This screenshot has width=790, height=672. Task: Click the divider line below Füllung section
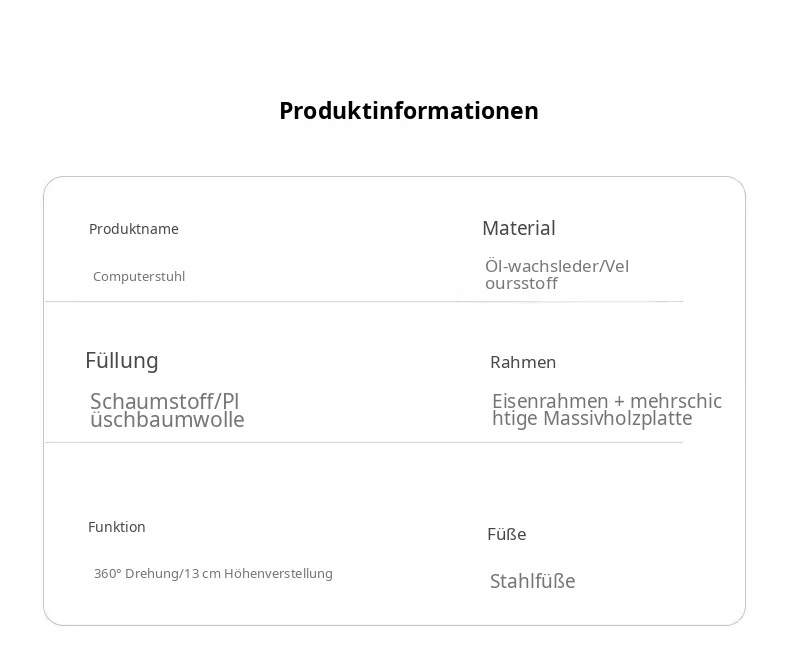(x=364, y=443)
